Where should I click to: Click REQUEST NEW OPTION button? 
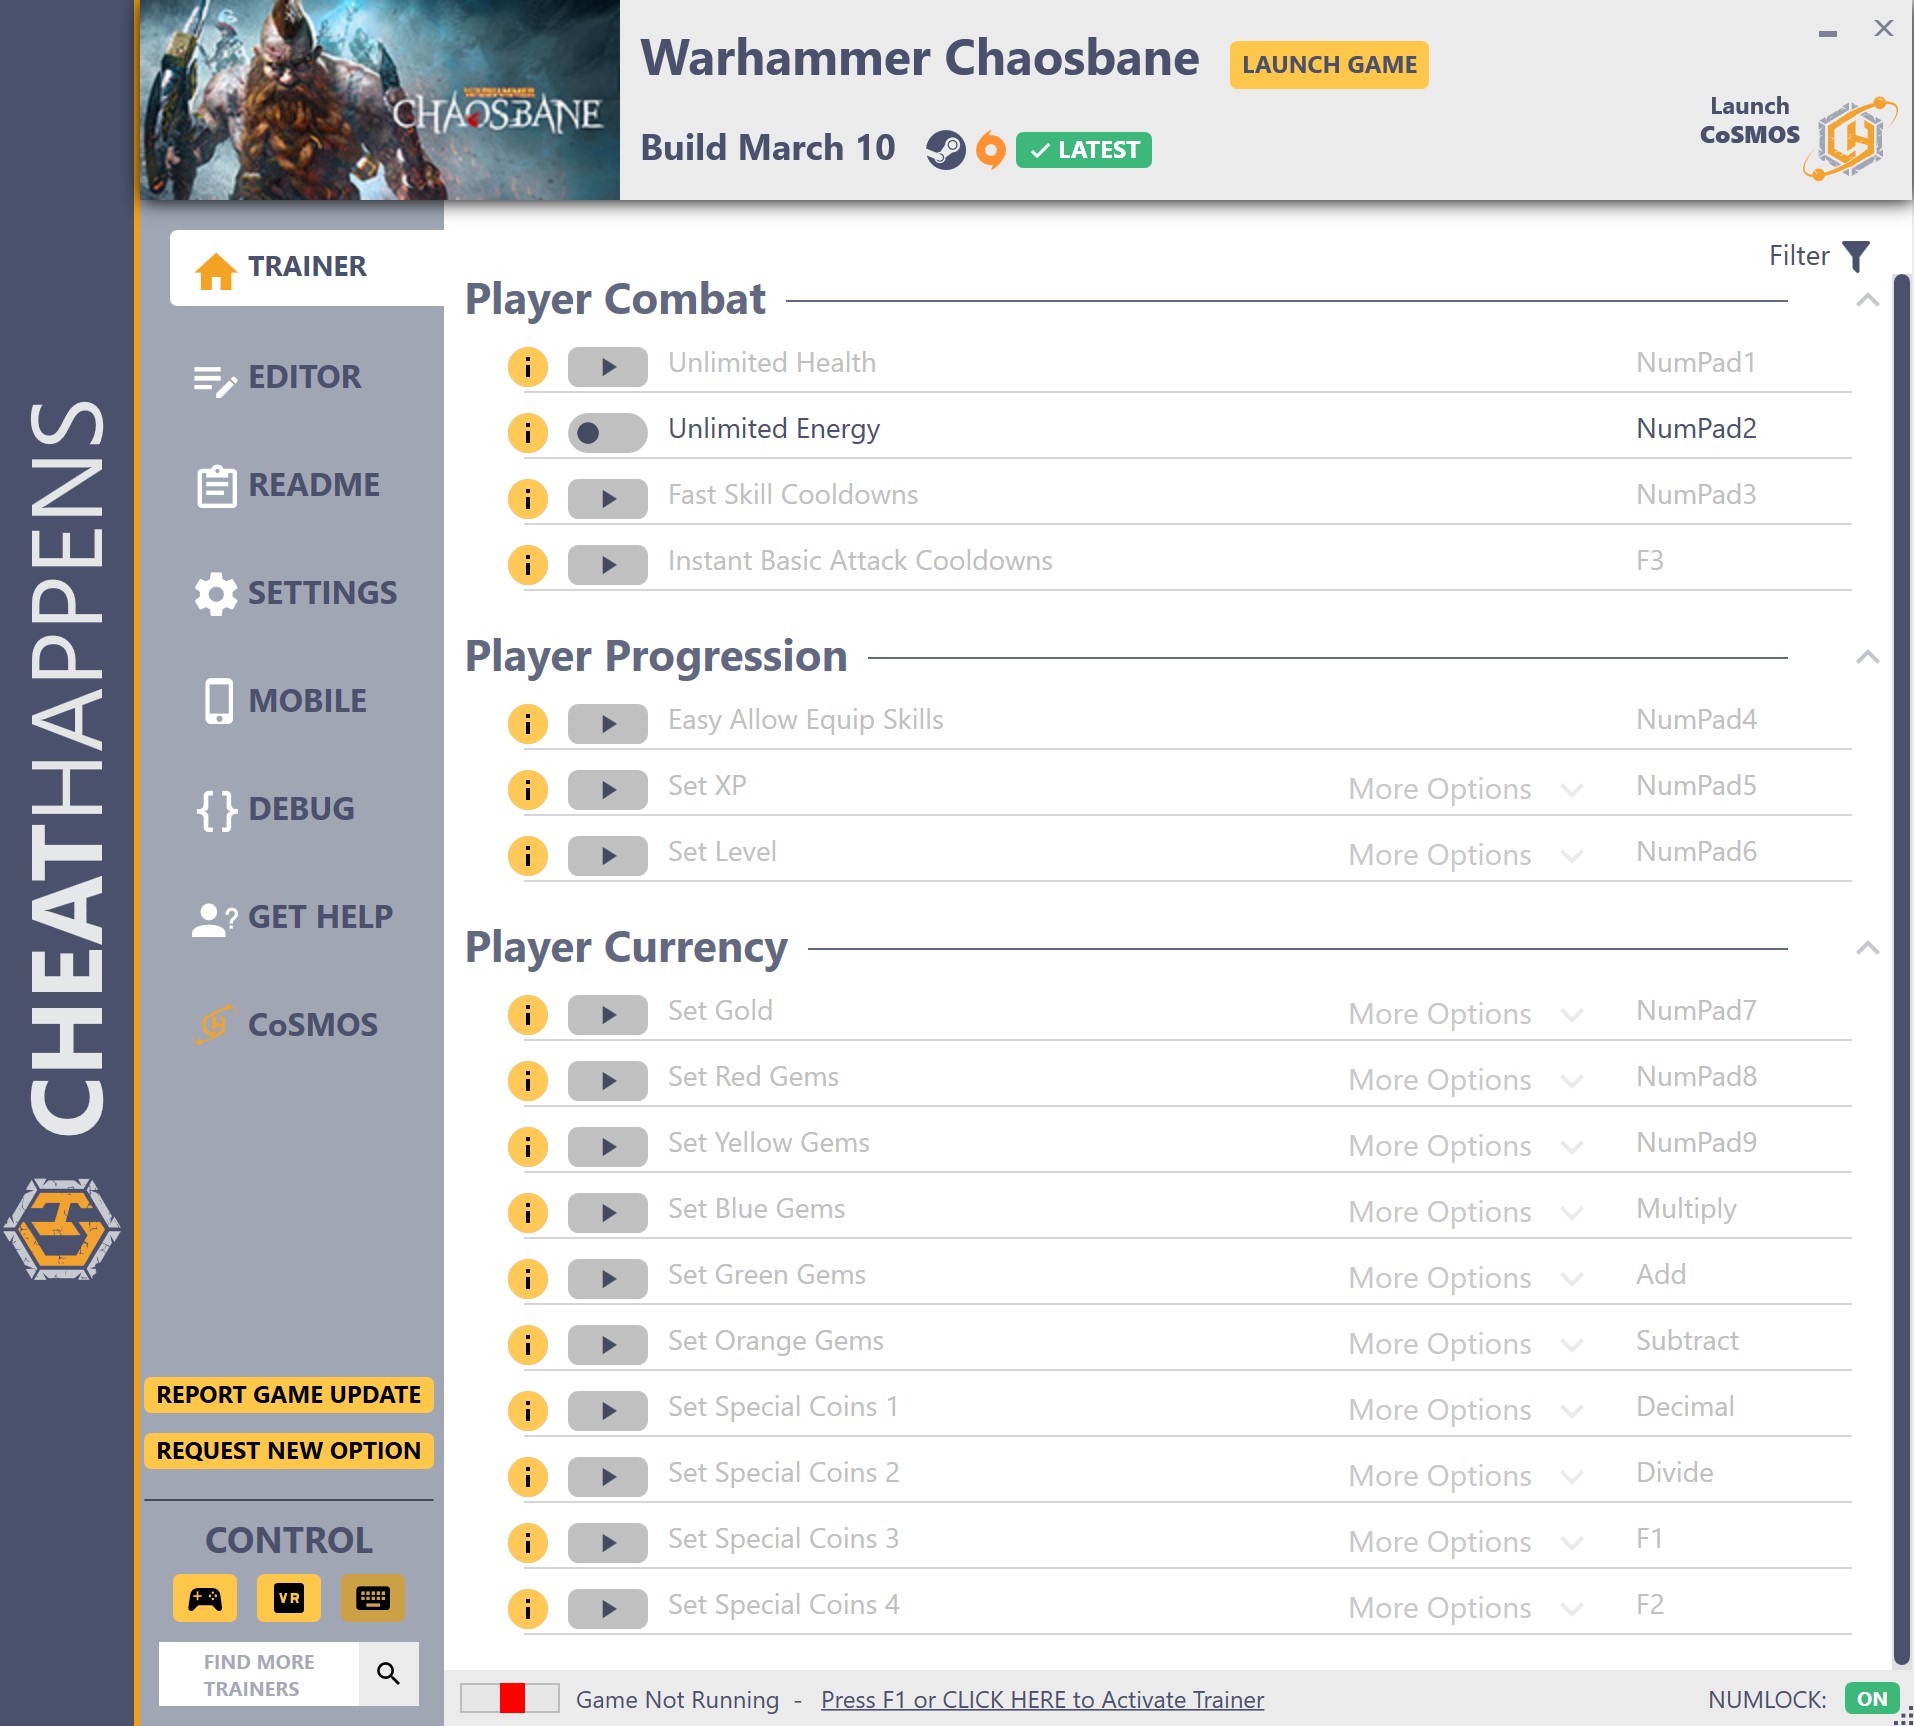coord(289,1451)
